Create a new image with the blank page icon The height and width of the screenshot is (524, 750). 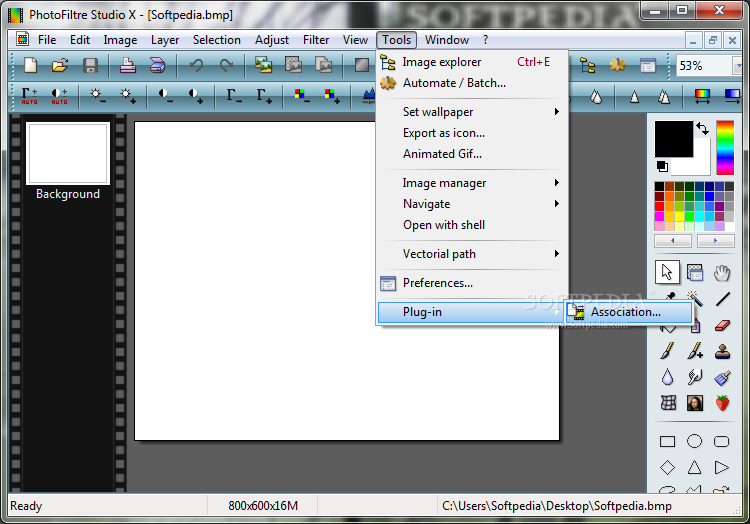click(31, 65)
